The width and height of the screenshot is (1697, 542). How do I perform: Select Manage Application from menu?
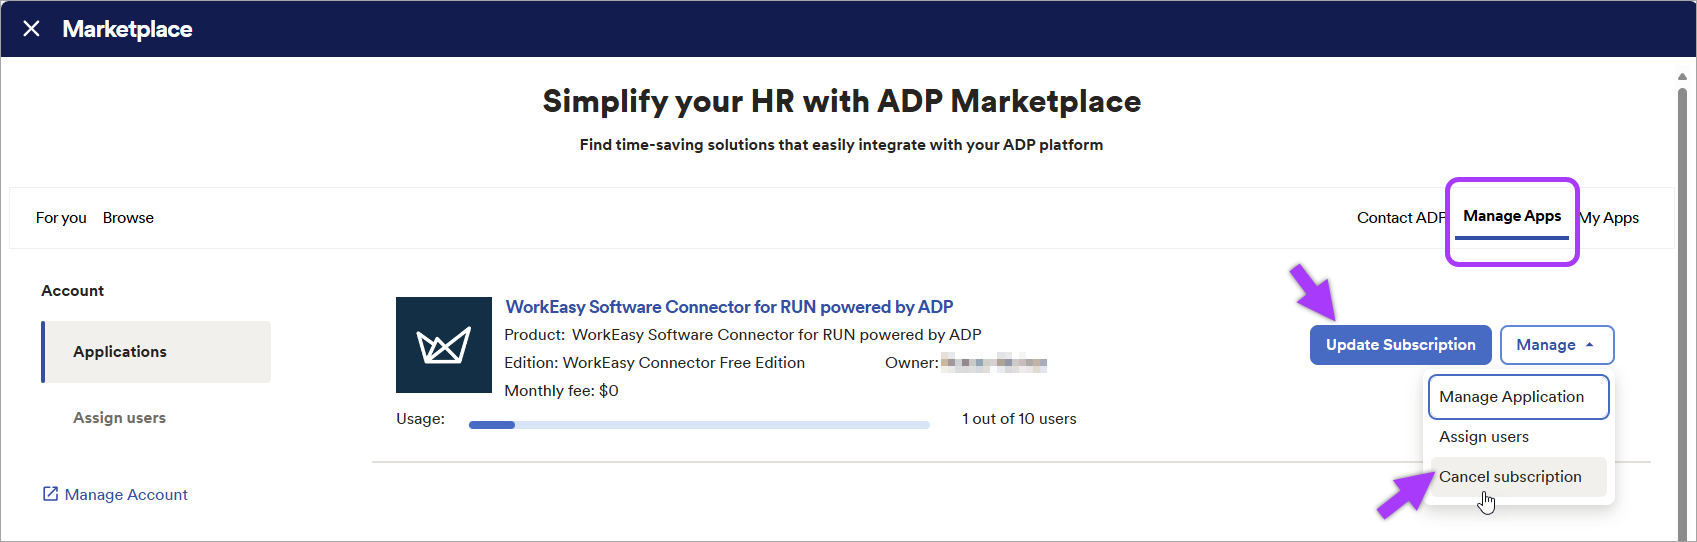pyautogui.click(x=1518, y=397)
